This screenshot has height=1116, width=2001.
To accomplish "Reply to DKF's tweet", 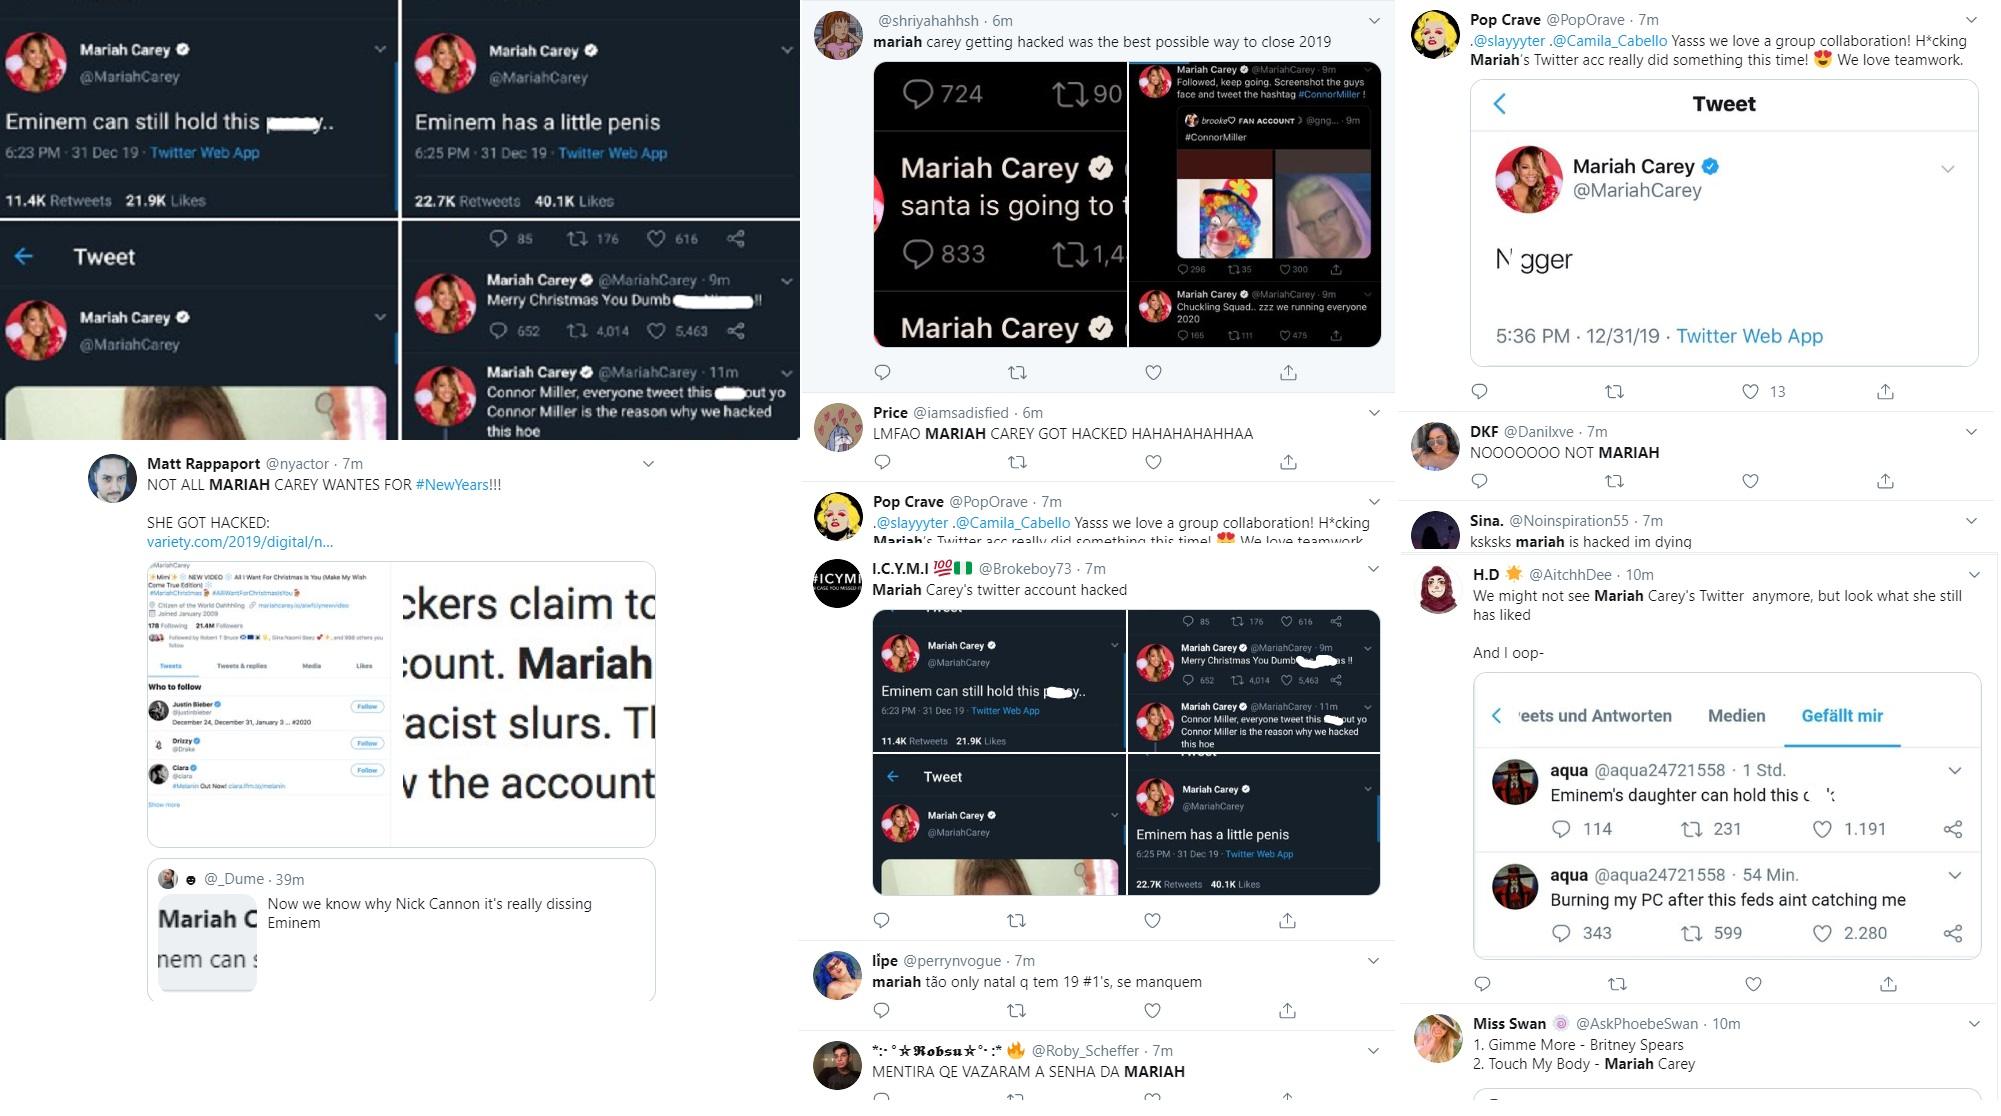I will 1480,481.
